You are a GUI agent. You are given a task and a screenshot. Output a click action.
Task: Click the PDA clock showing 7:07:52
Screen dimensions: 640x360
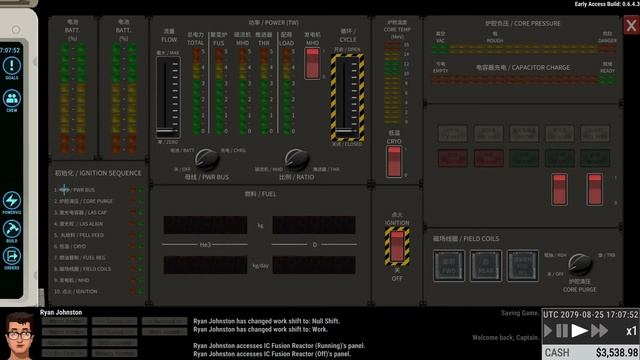point(10,51)
